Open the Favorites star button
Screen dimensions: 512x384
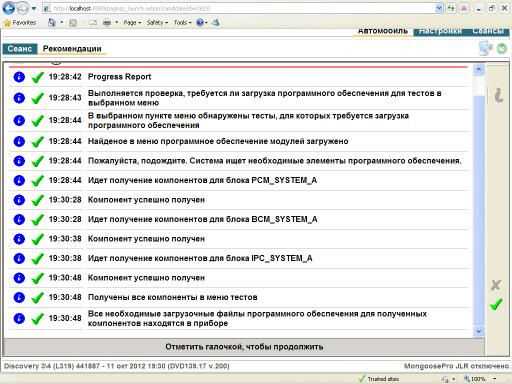click(20, 23)
